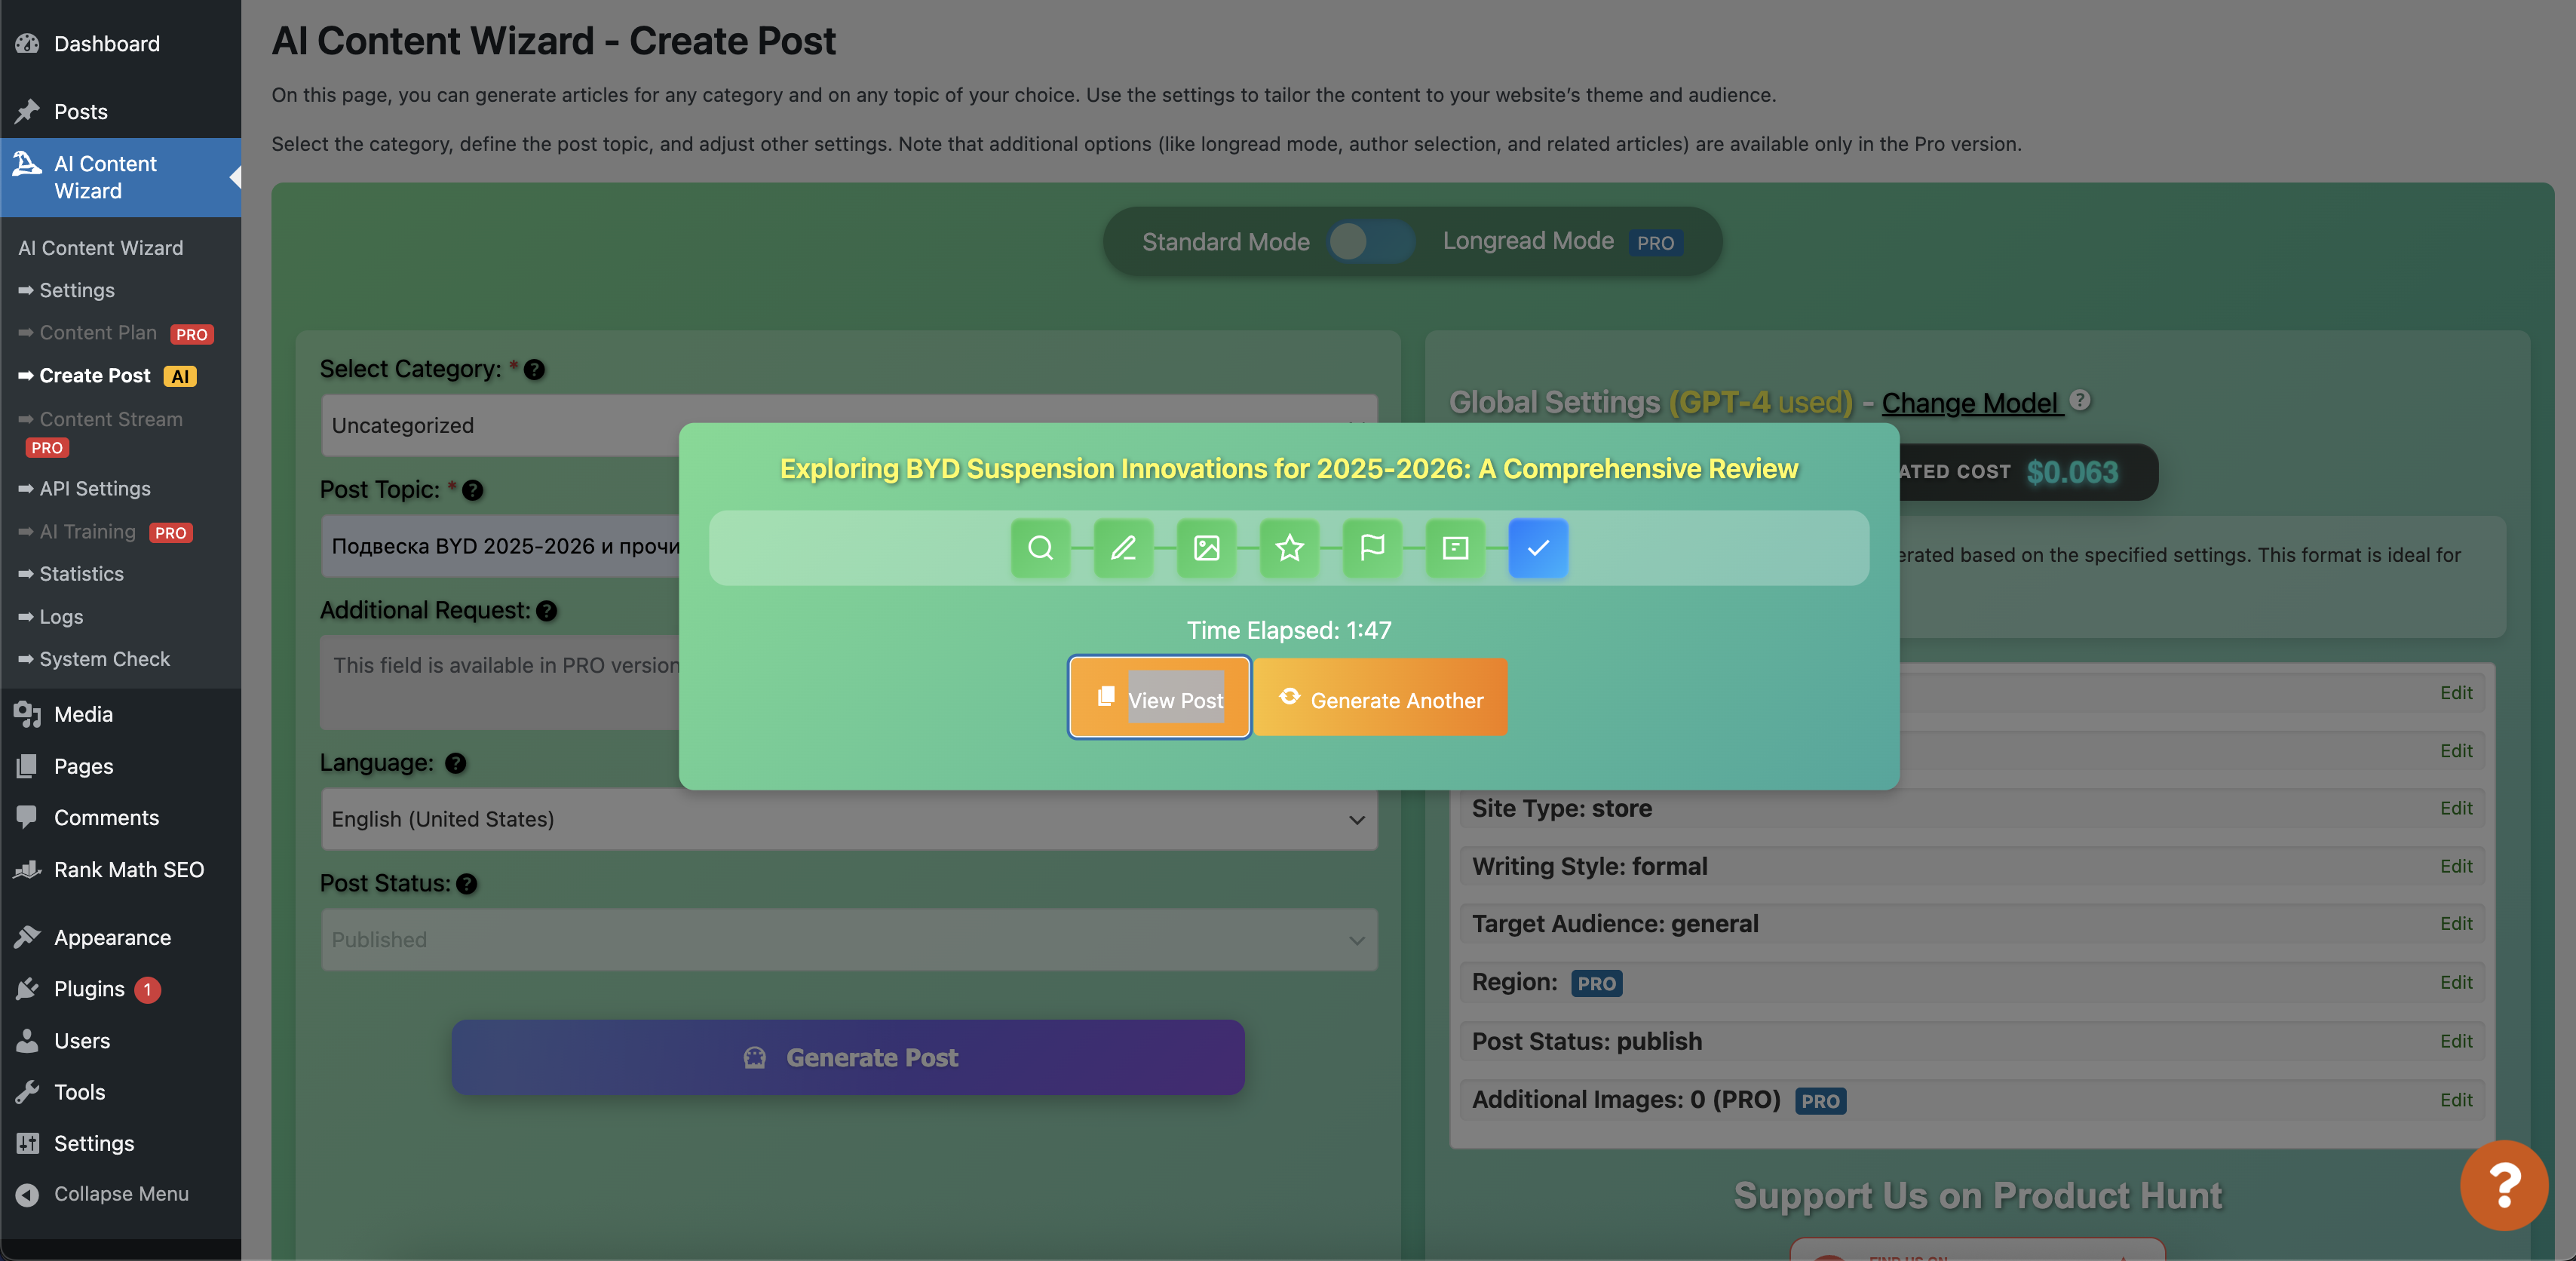Click the Generate Post button

(x=848, y=1058)
